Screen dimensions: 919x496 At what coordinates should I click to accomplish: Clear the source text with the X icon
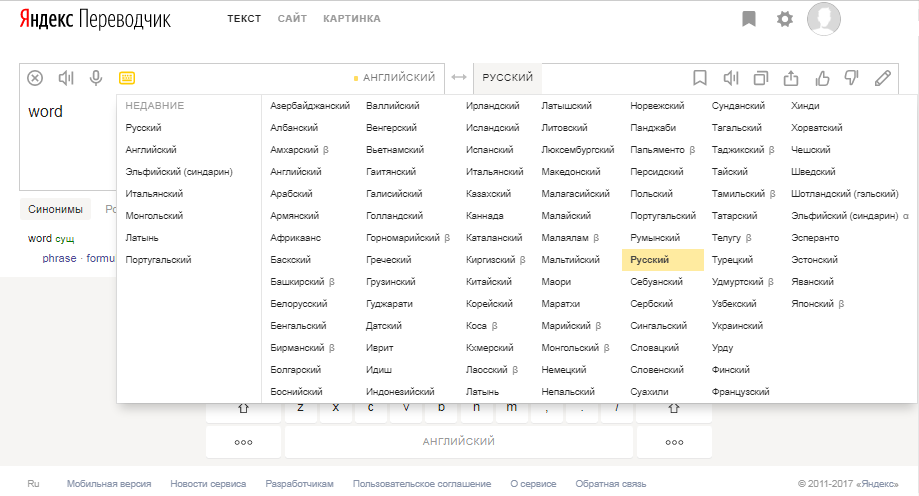click(35, 78)
